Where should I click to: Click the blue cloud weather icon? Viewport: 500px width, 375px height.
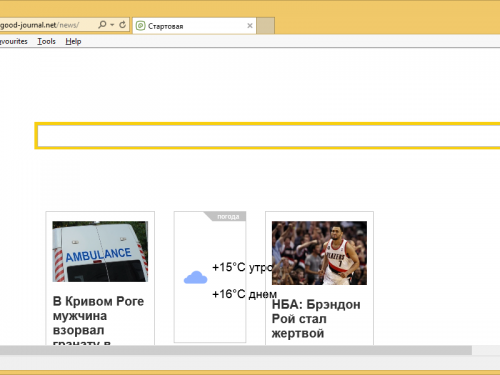click(x=196, y=277)
